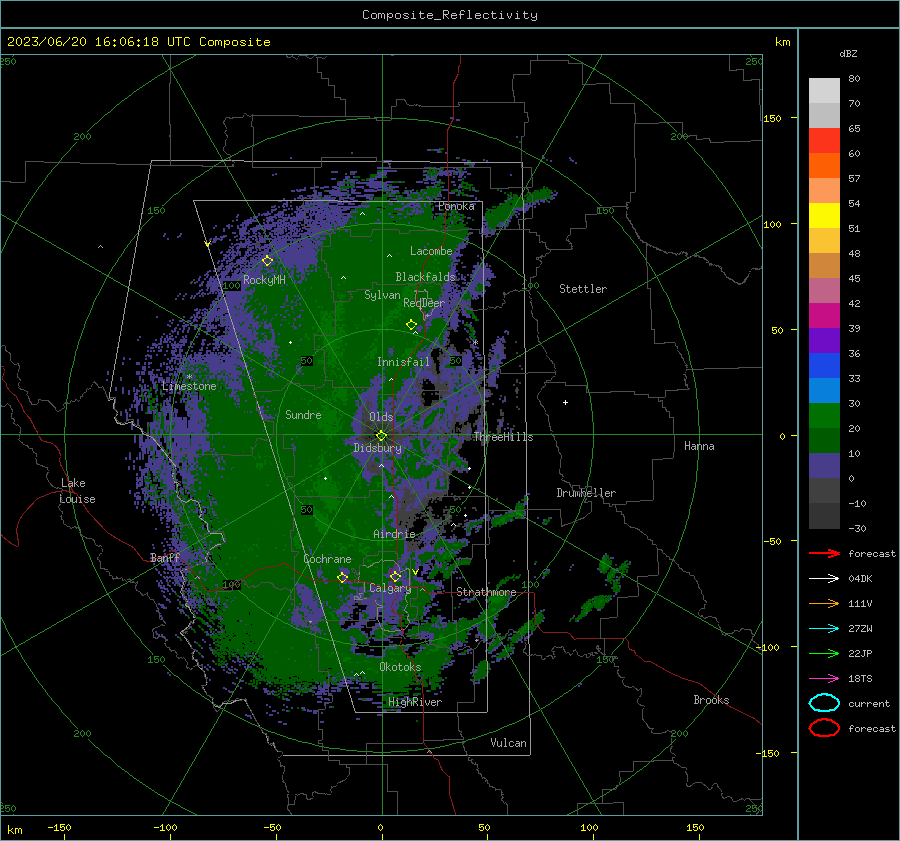This screenshot has height=841, width=900.
Task: Click the '27ZW' legend text
Action: [x=860, y=628]
